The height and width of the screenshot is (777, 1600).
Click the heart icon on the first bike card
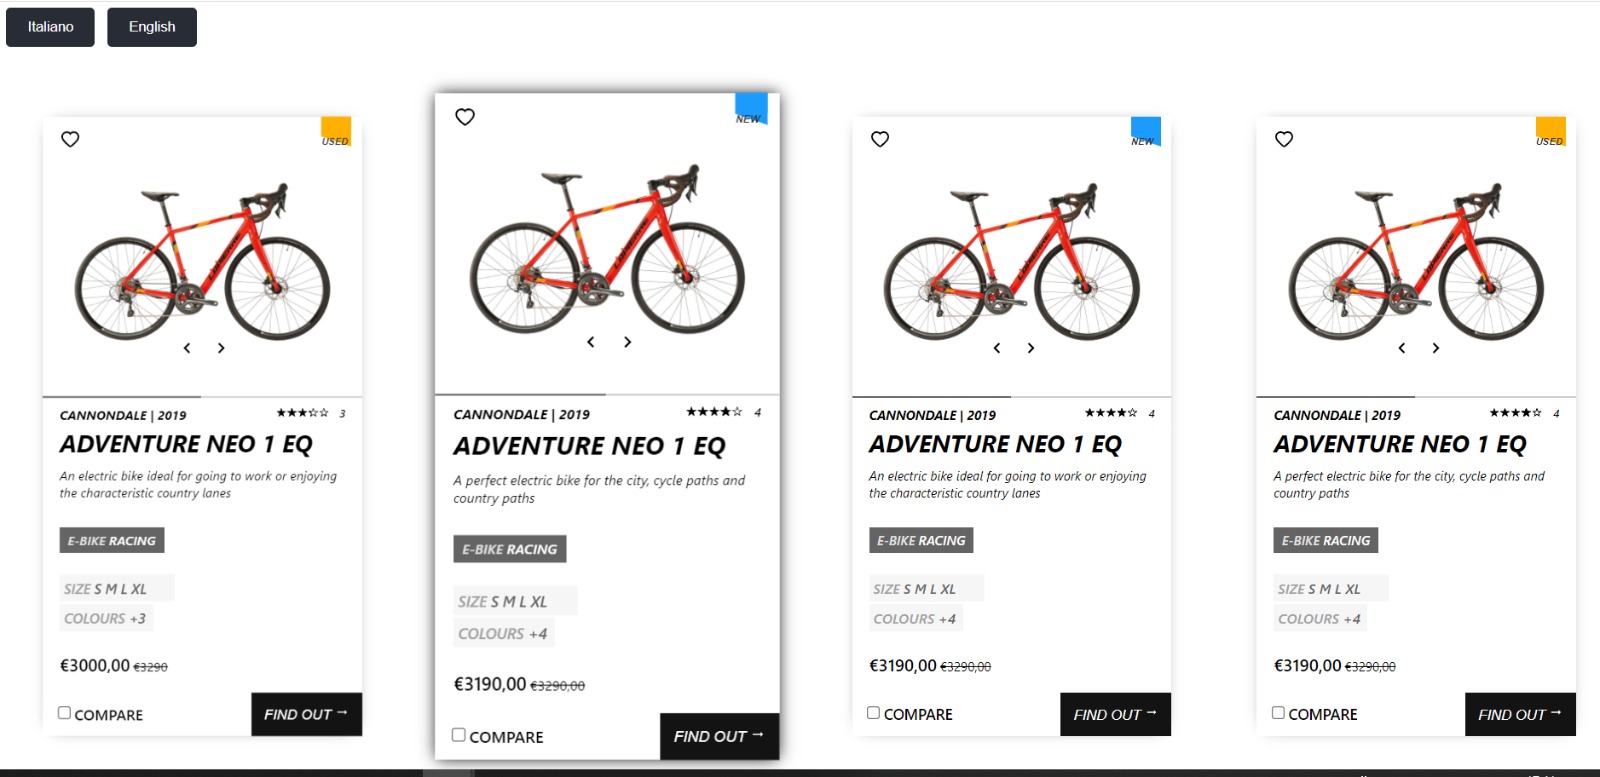70,139
